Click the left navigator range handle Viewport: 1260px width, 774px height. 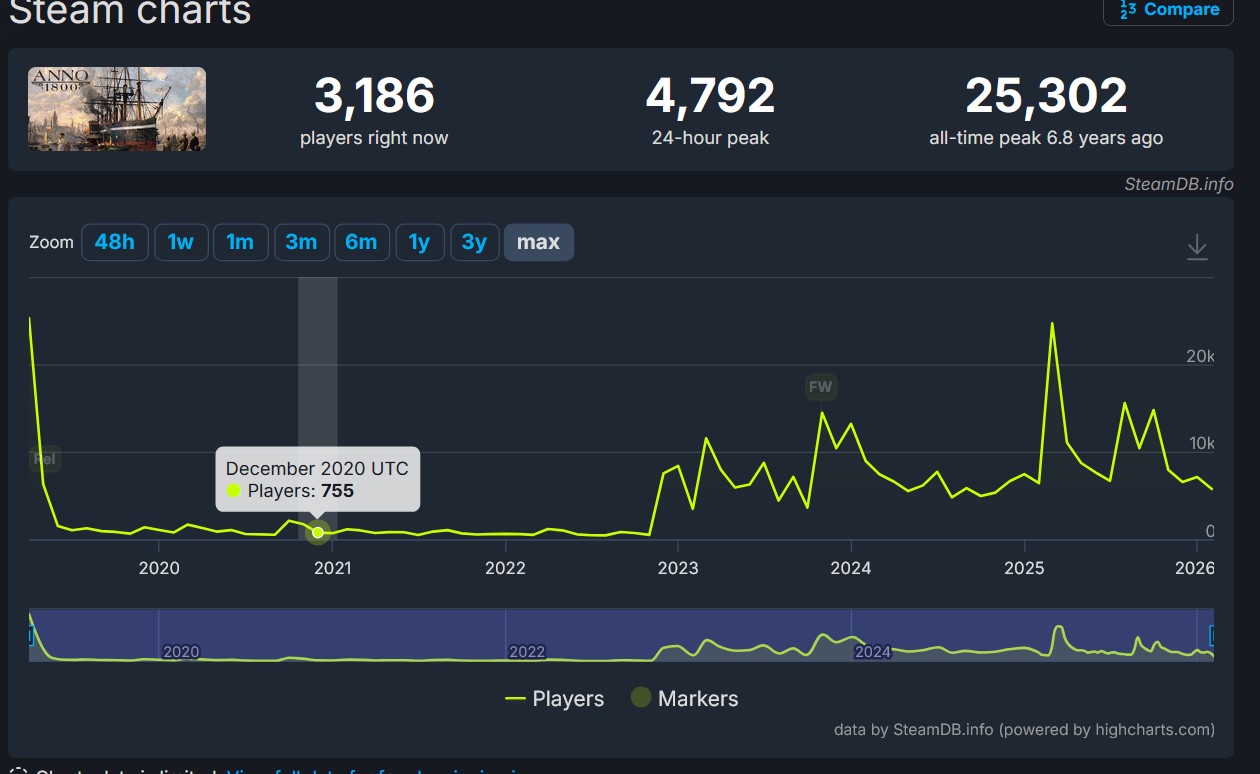[31, 635]
